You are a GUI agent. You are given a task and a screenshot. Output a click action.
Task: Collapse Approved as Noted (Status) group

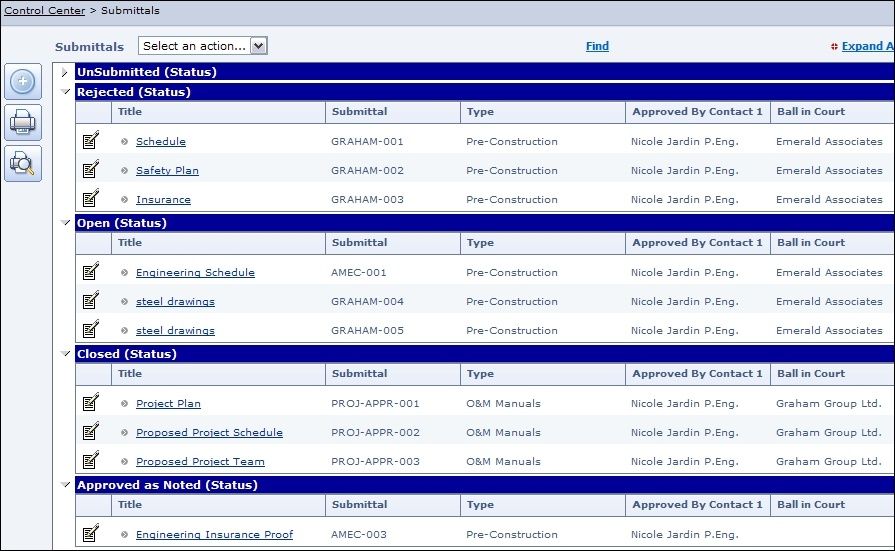tap(66, 485)
